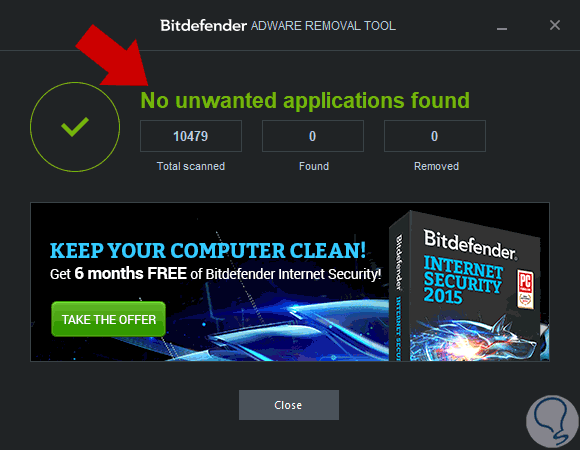Click the Removed label text
Image resolution: width=580 pixels, height=450 pixels.
click(x=436, y=166)
